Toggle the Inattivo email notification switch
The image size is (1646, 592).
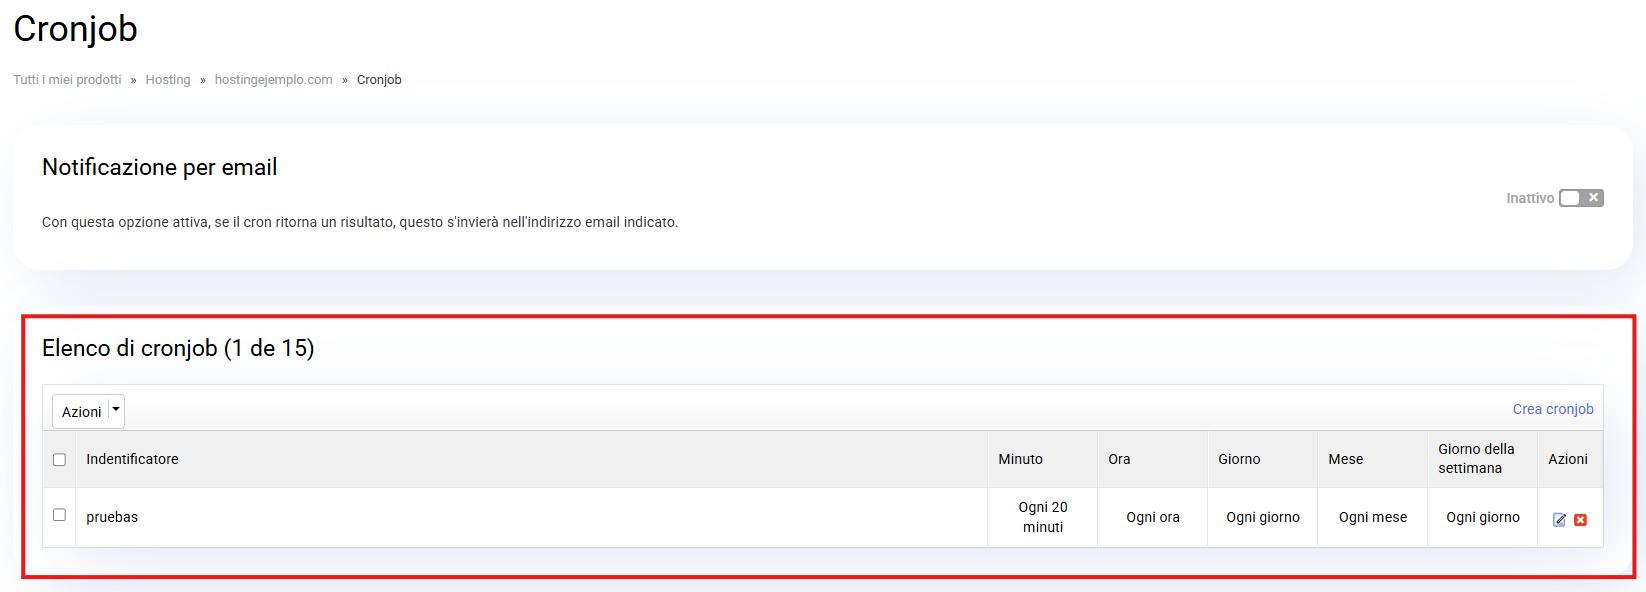pyautogui.click(x=1581, y=198)
